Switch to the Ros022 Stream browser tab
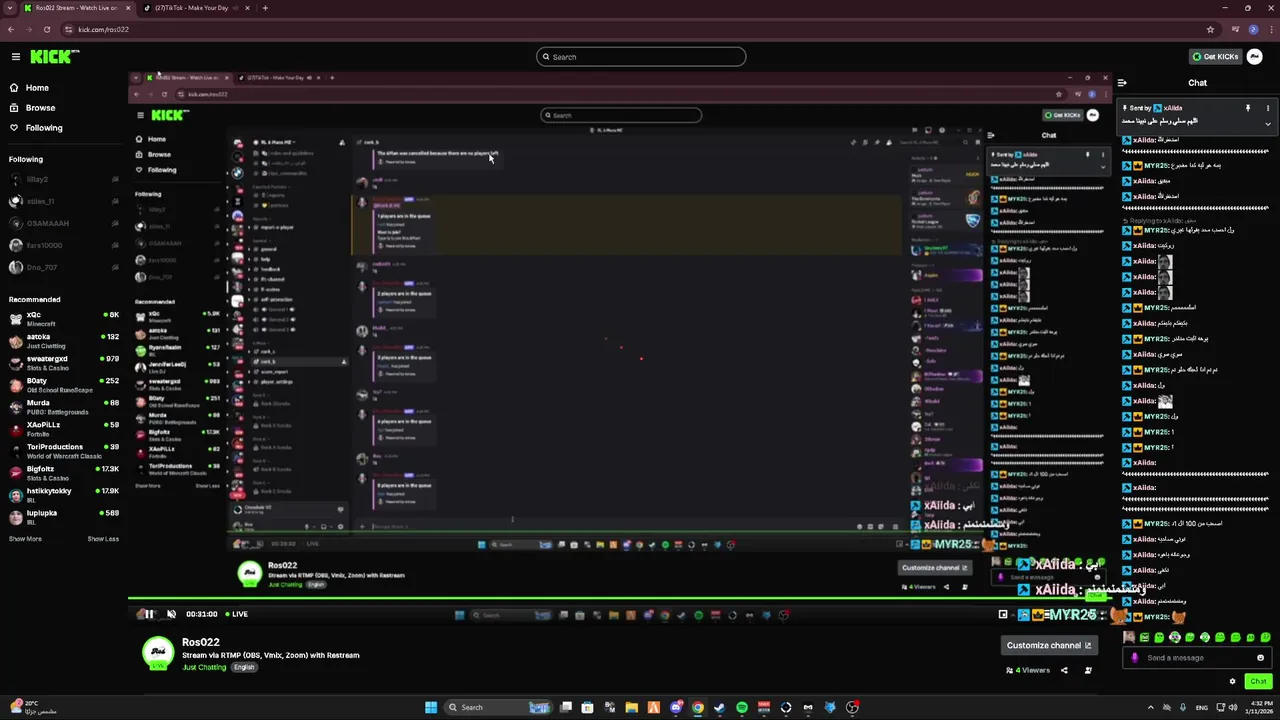 pos(77,8)
